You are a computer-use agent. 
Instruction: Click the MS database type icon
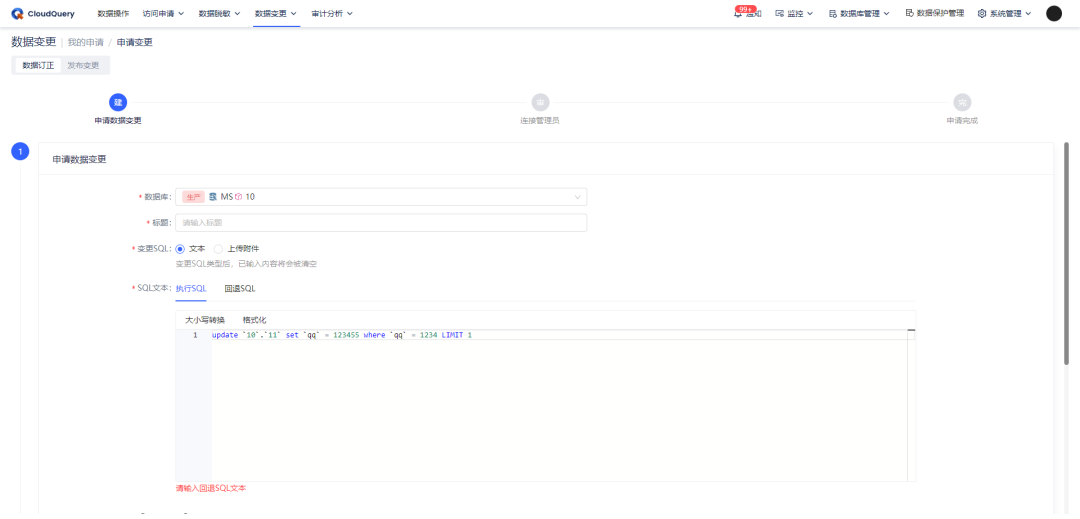[214, 197]
